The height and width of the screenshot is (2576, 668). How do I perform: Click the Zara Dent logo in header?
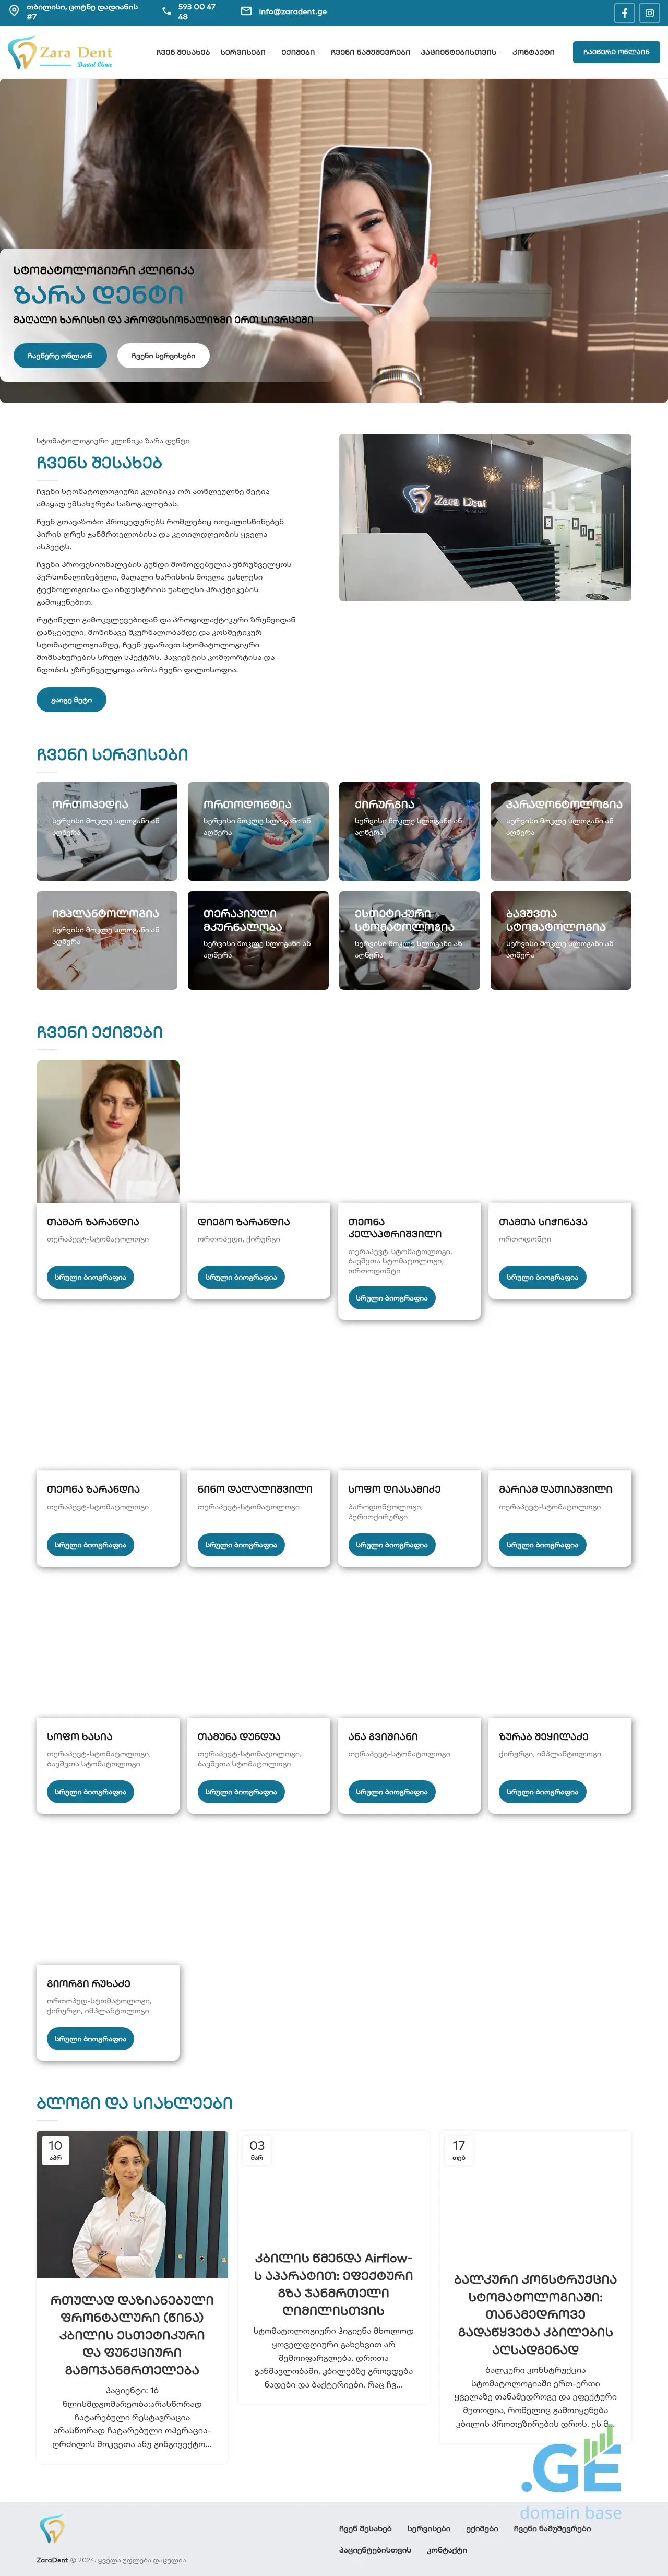coord(61,53)
